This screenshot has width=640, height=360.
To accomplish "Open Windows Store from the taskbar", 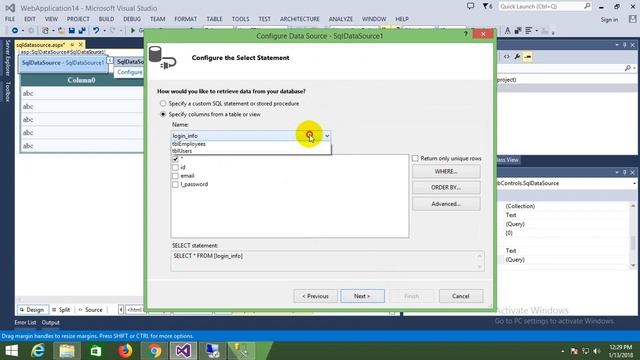I will (96, 351).
